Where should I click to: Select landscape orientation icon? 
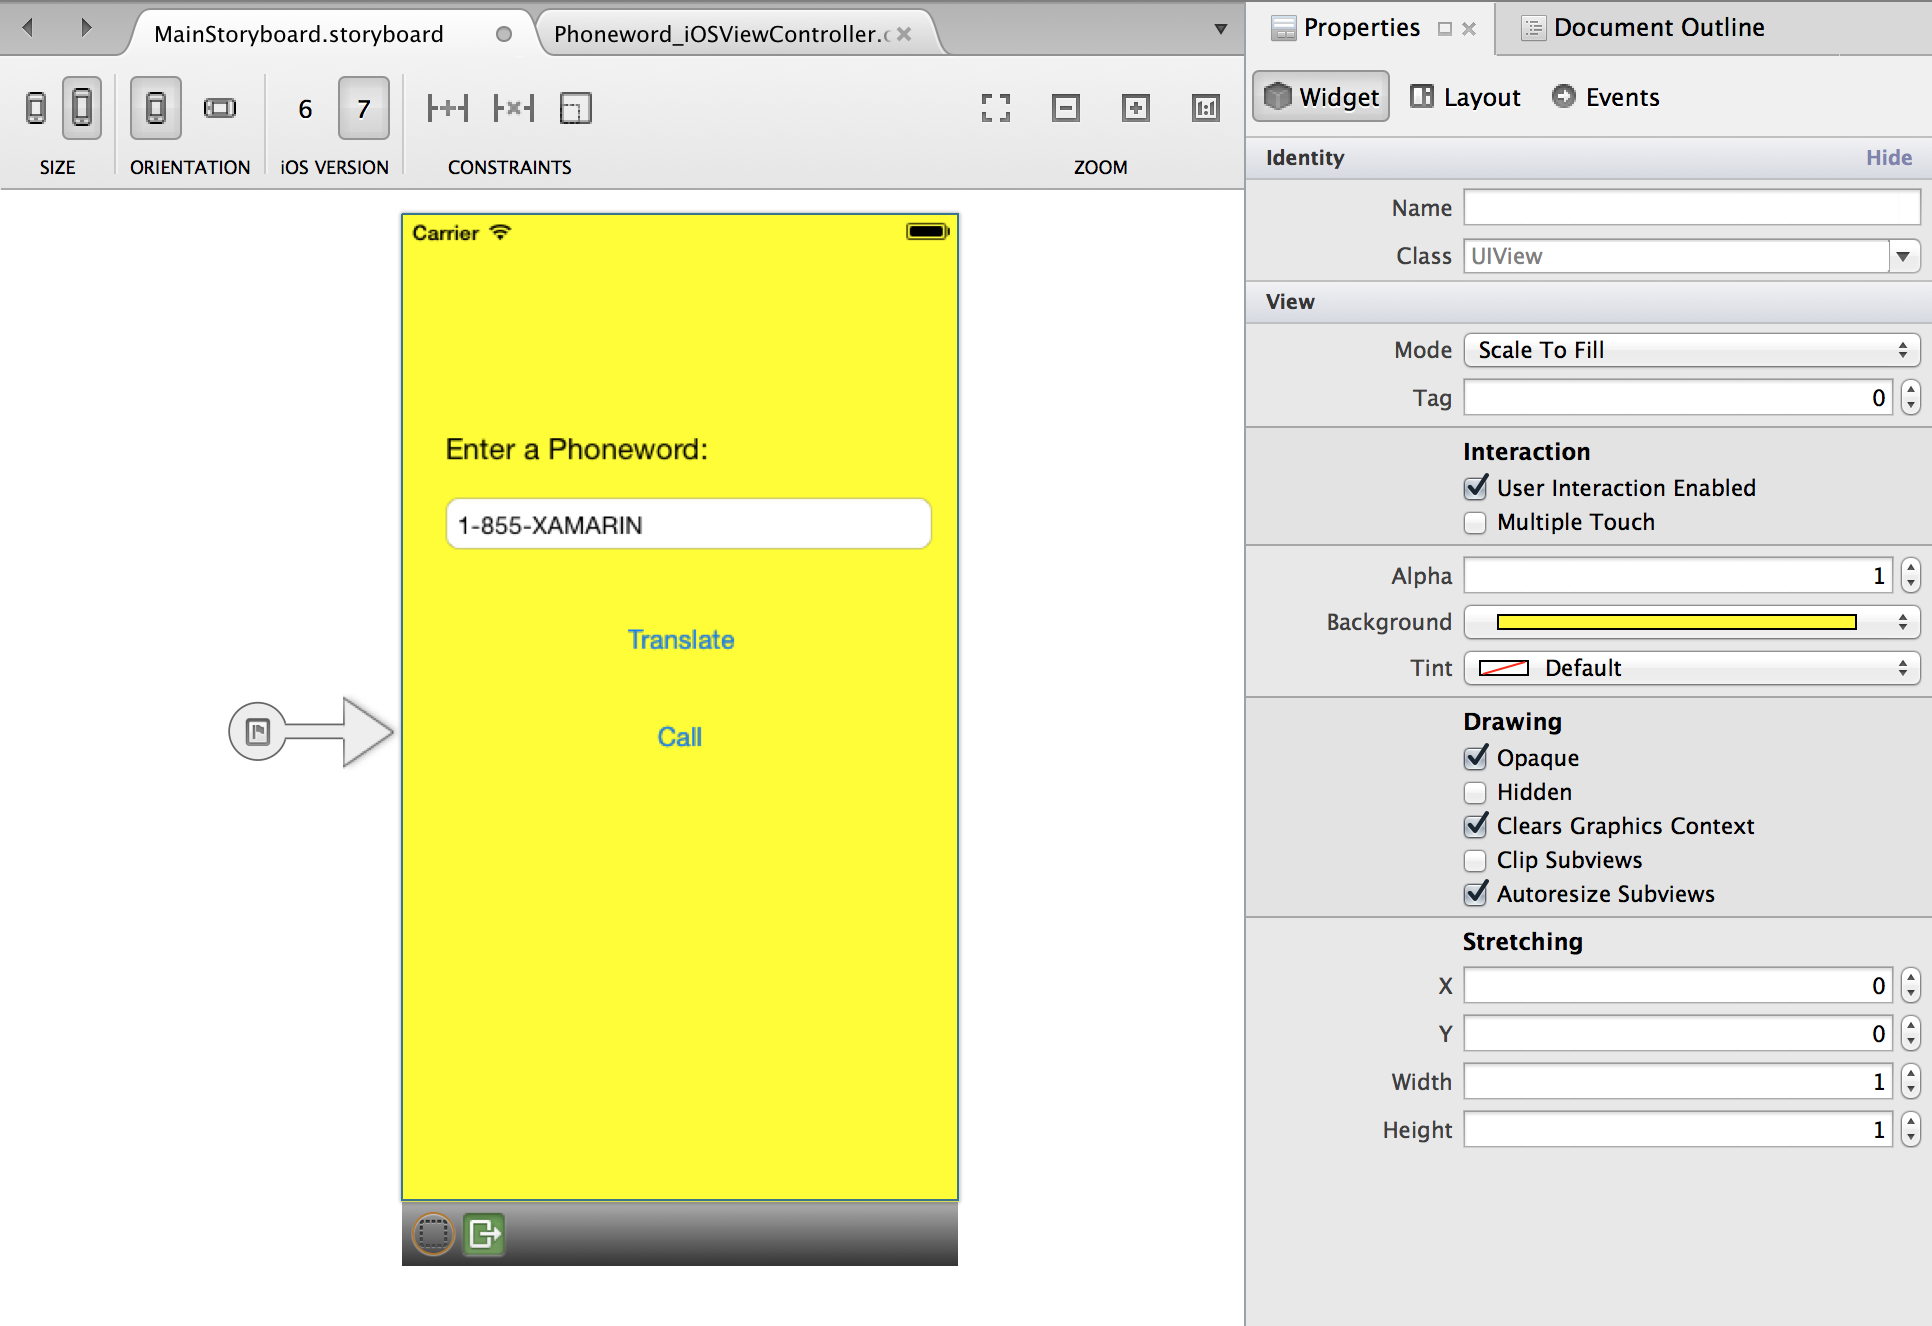219,108
